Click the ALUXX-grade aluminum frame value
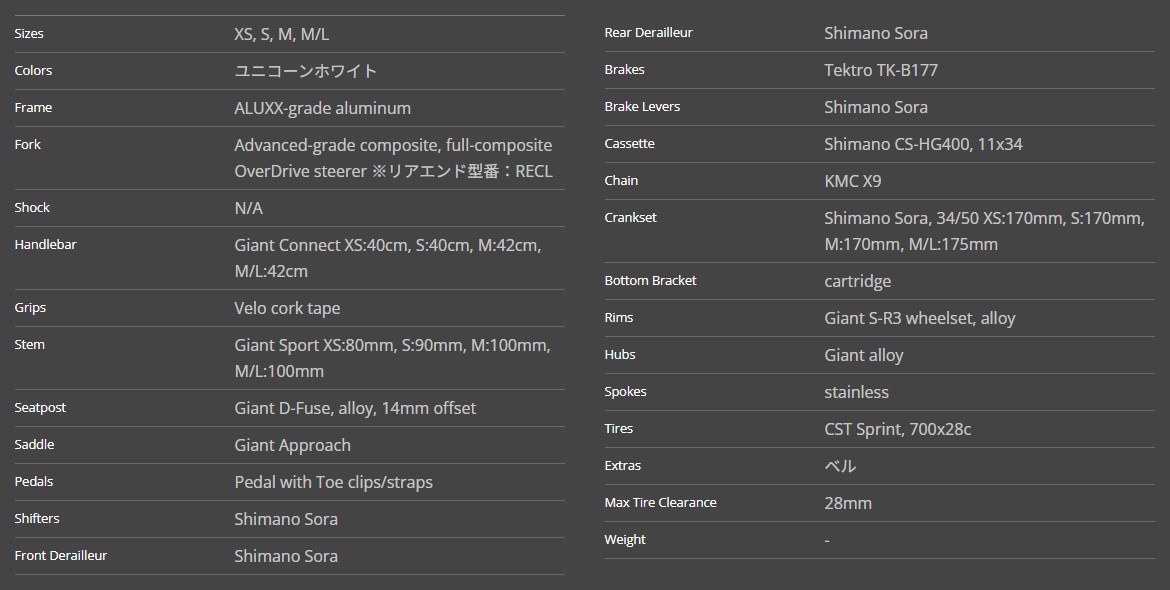The height and width of the screenshot is (590, 1170). [322, 108]
